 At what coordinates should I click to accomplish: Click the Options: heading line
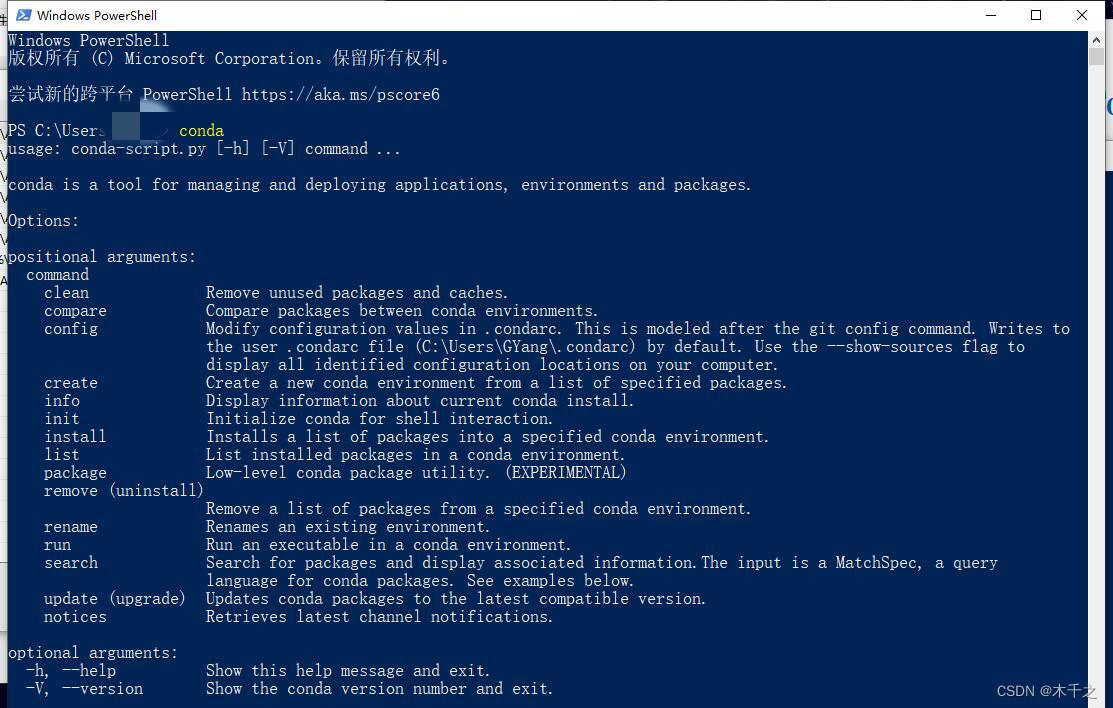[42, 220]
